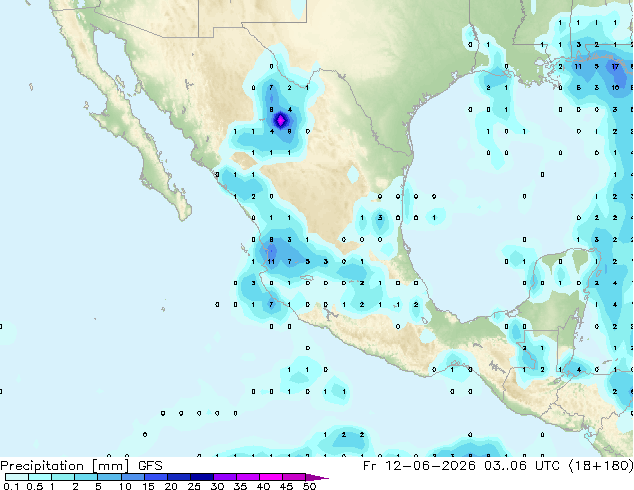This screenshot has height=490, width=634.
Task: Pick the legend swatch between 45 and 50
Action: click(x=294, y=477)
